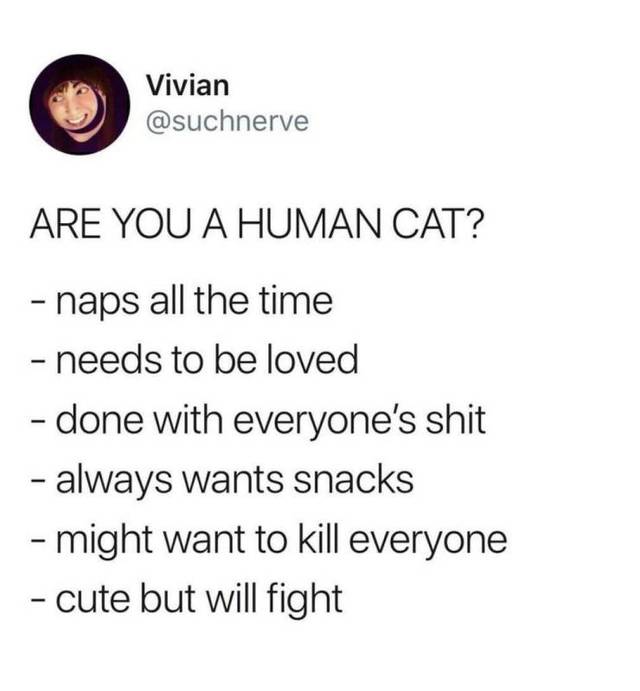Click the "always wants snacks" line
The height and width of the screenshot is (691, 640).
point(222,480)
